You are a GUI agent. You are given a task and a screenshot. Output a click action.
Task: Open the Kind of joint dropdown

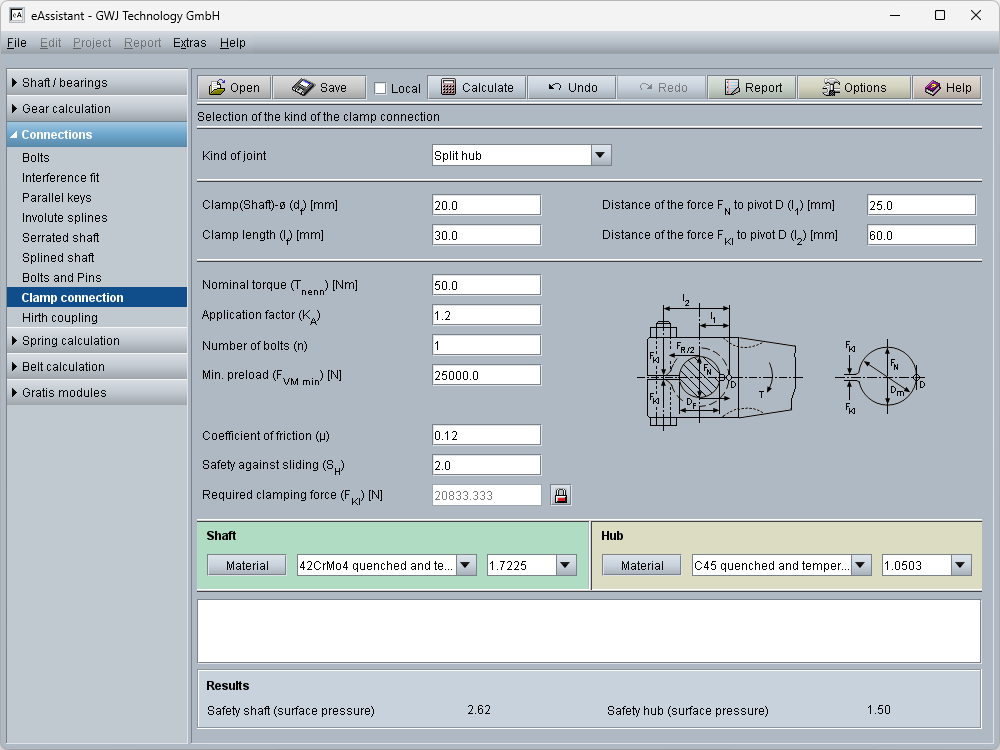point(600,155)
